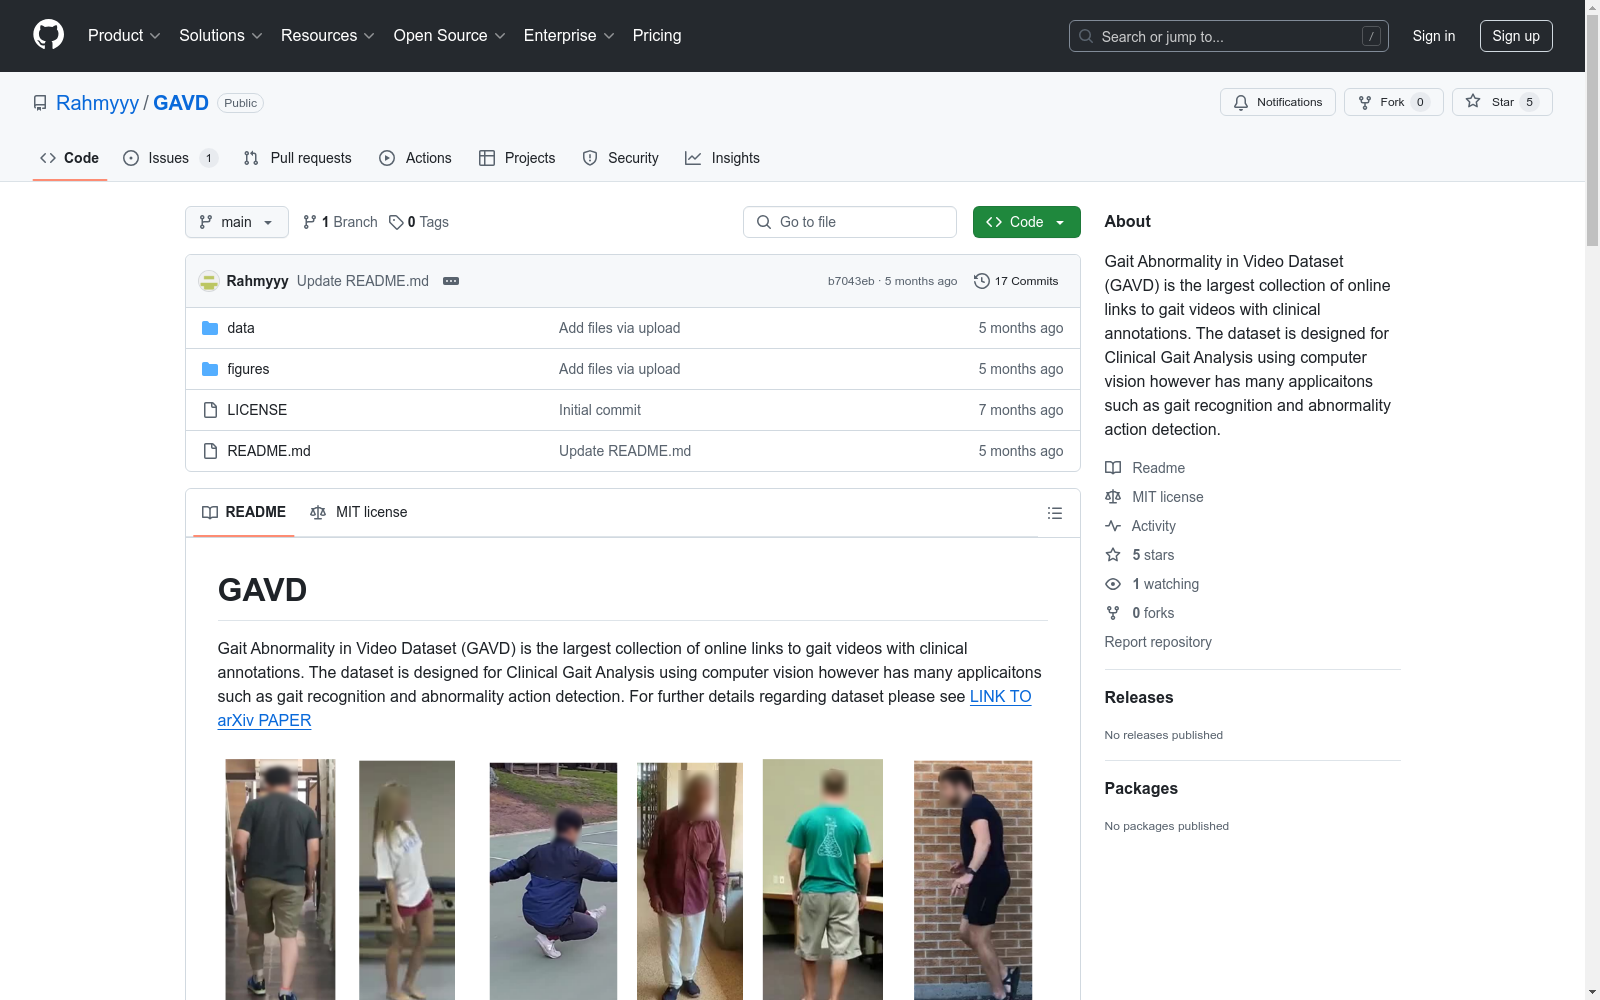This screenshot has width=1600, height=1000.
Task: Click the Releases heading link
Action: [x=1139, y=697]
